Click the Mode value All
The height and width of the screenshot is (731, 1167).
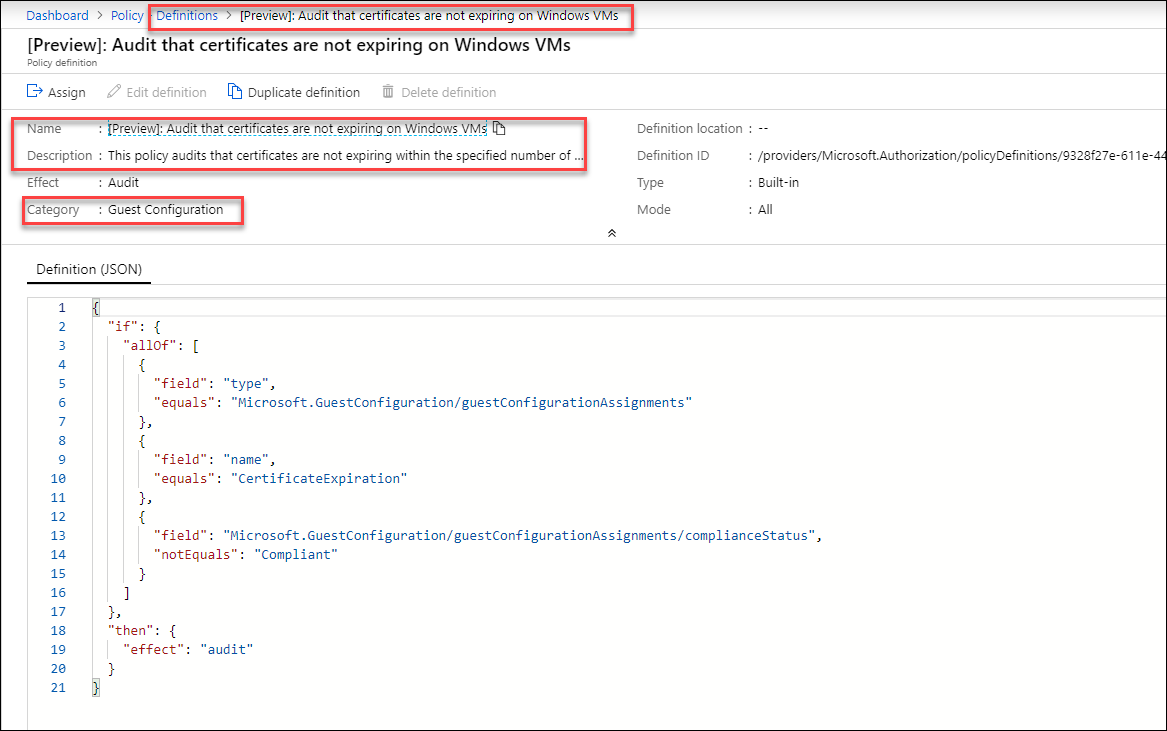765,210
